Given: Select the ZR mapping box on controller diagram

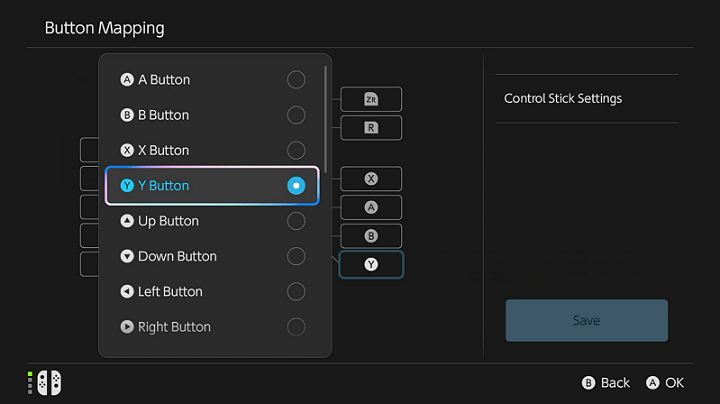Looking at the screenshot, I should 371,99.
